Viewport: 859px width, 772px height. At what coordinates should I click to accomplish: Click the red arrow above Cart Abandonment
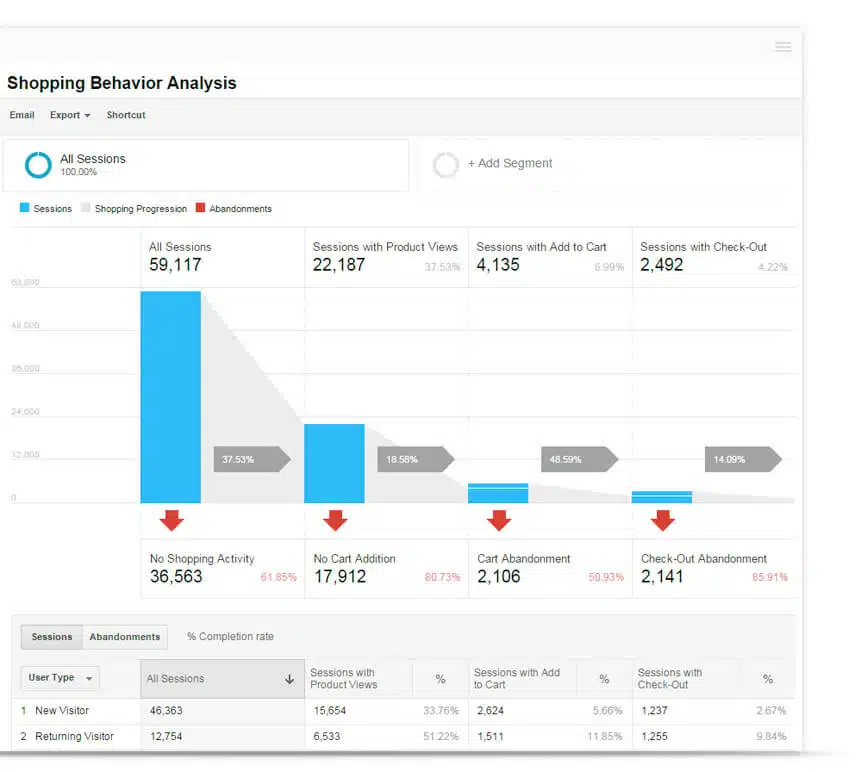499,520
